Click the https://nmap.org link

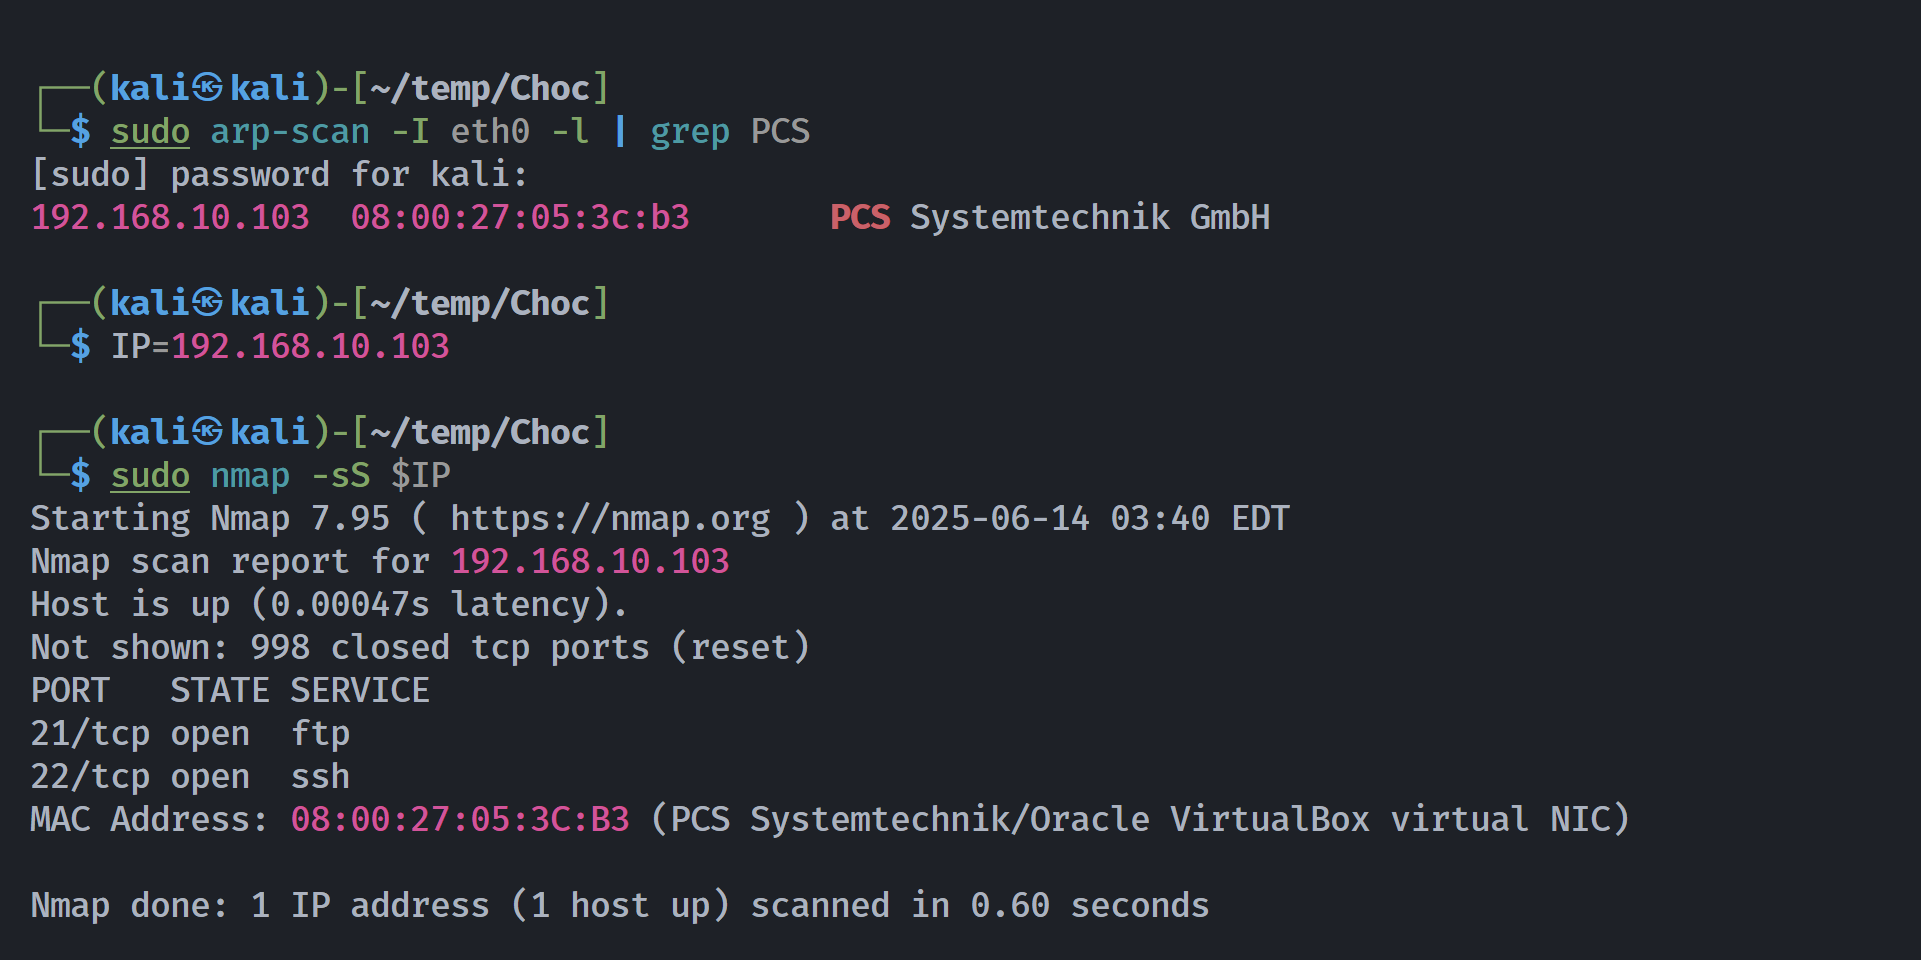[x=610, y=518]
